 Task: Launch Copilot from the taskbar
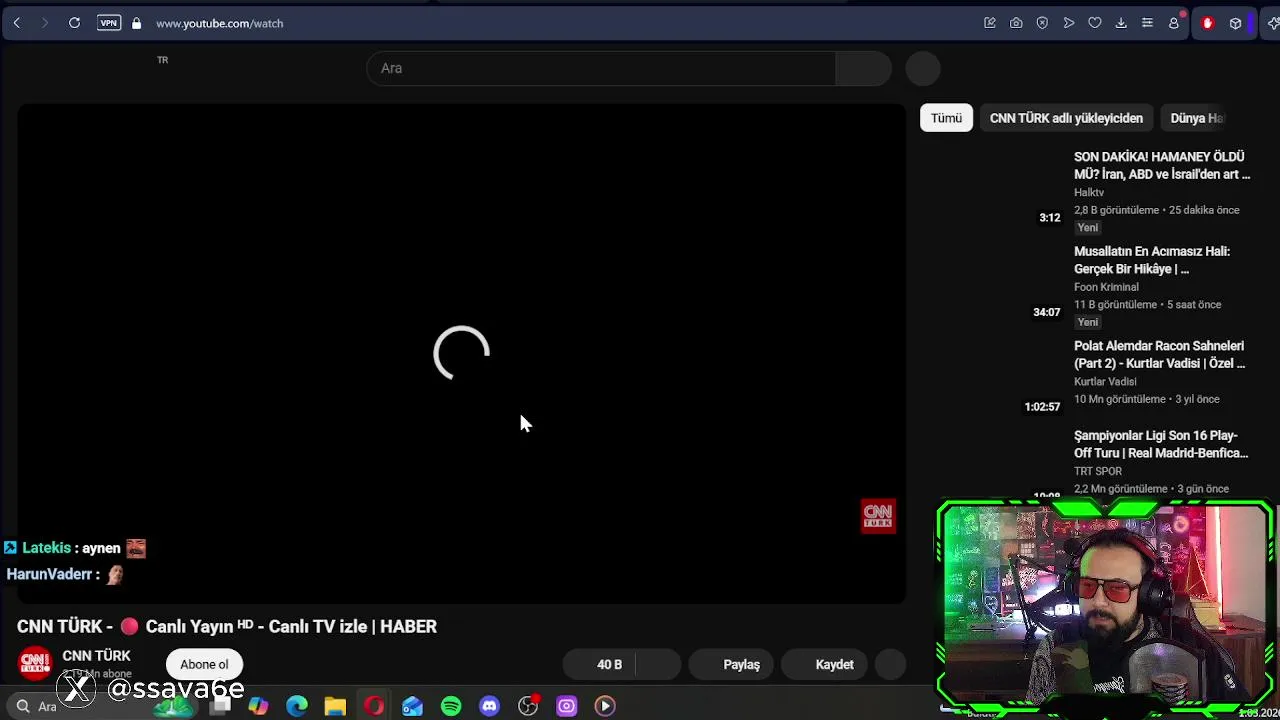pyautogui.click(x=259, y=706)
